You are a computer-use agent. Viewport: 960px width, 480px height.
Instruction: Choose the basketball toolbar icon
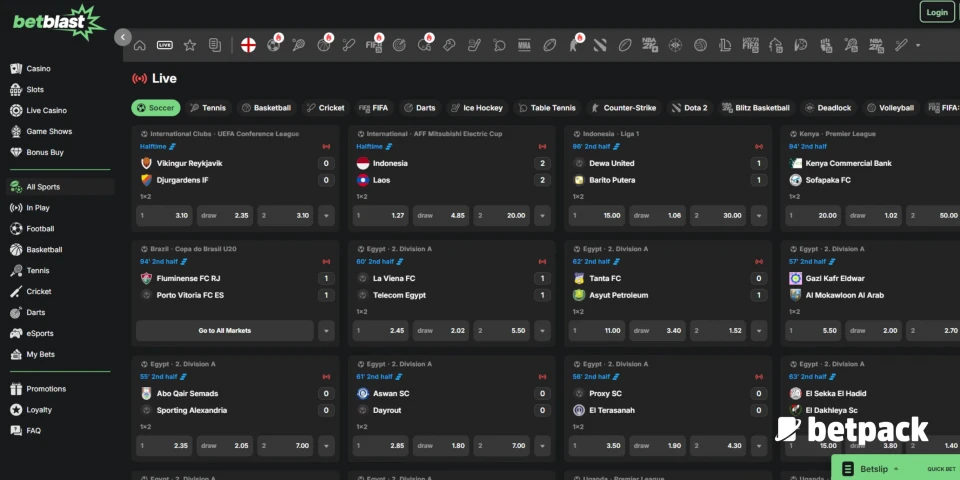pos(324,45)
